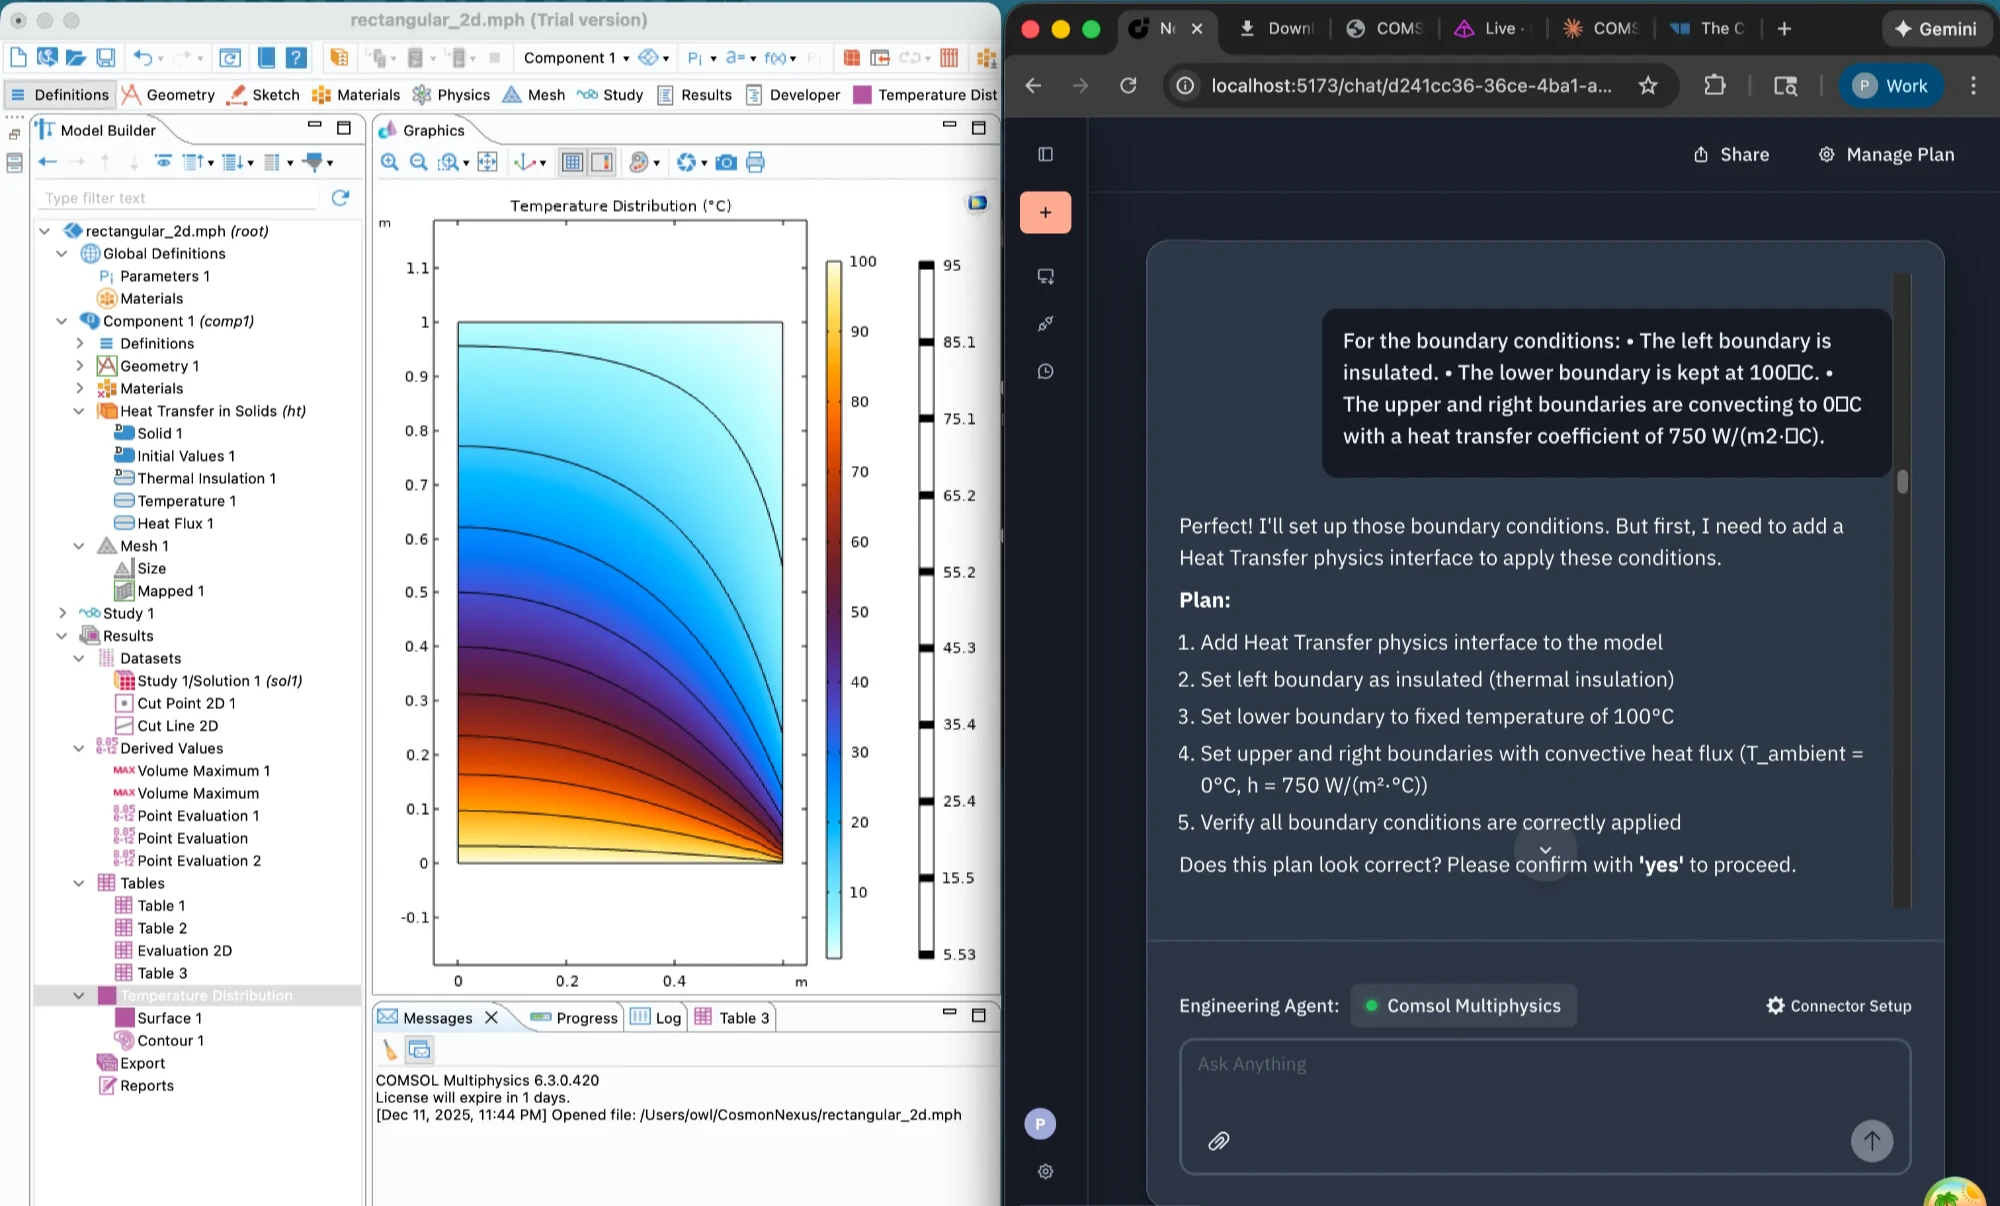Image resolution: width=2000 pixels, height=1206 pixels.
Task: Click the paperclip attach icon in chat
Action: (x=1218, y=1141)
